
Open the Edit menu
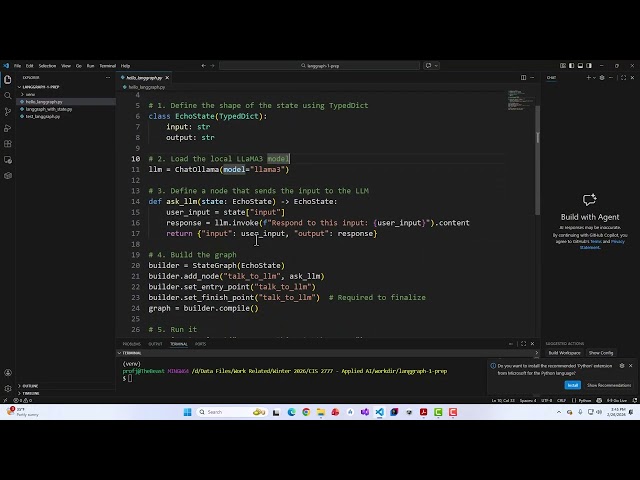pos(29,66)
